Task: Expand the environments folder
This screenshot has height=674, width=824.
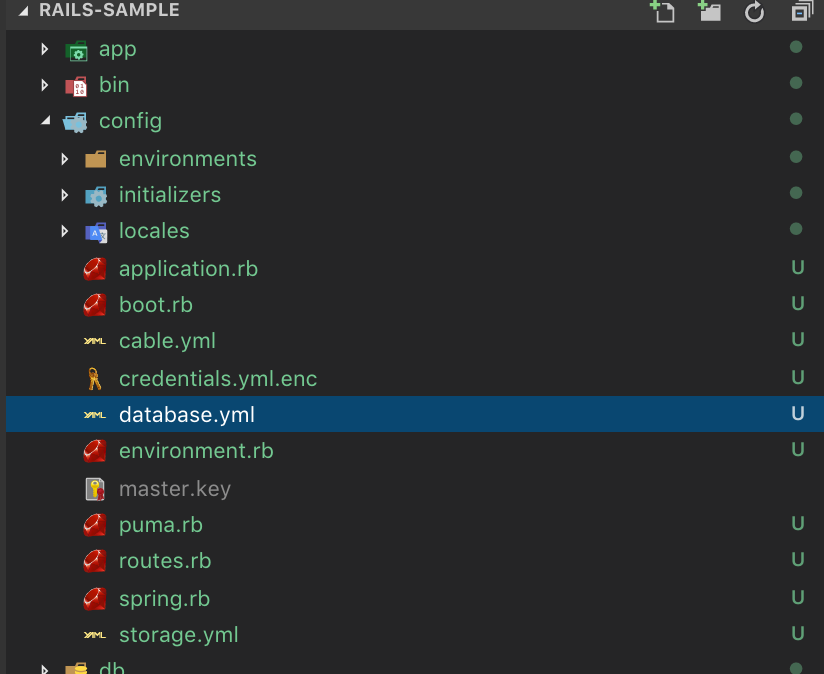Action: tap(65, 159)
